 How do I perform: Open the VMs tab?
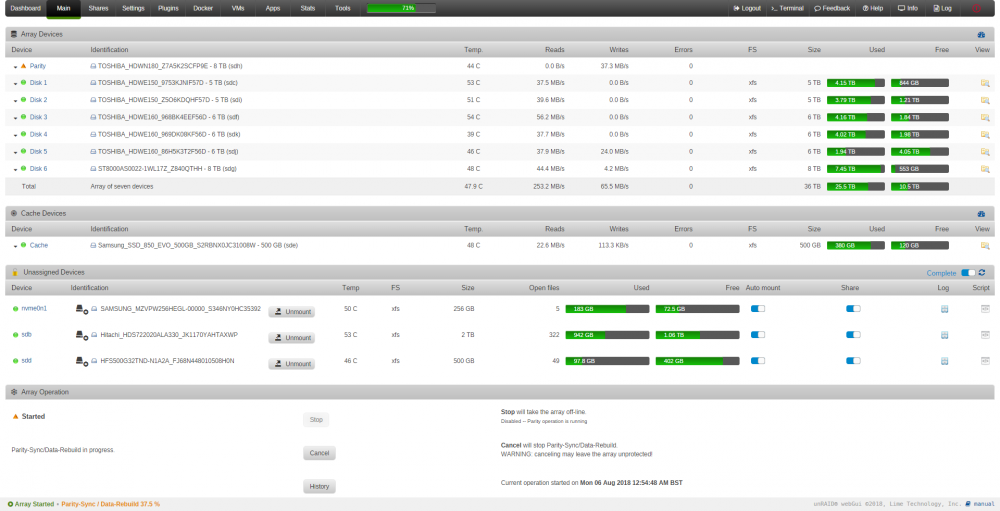(238, 8)
